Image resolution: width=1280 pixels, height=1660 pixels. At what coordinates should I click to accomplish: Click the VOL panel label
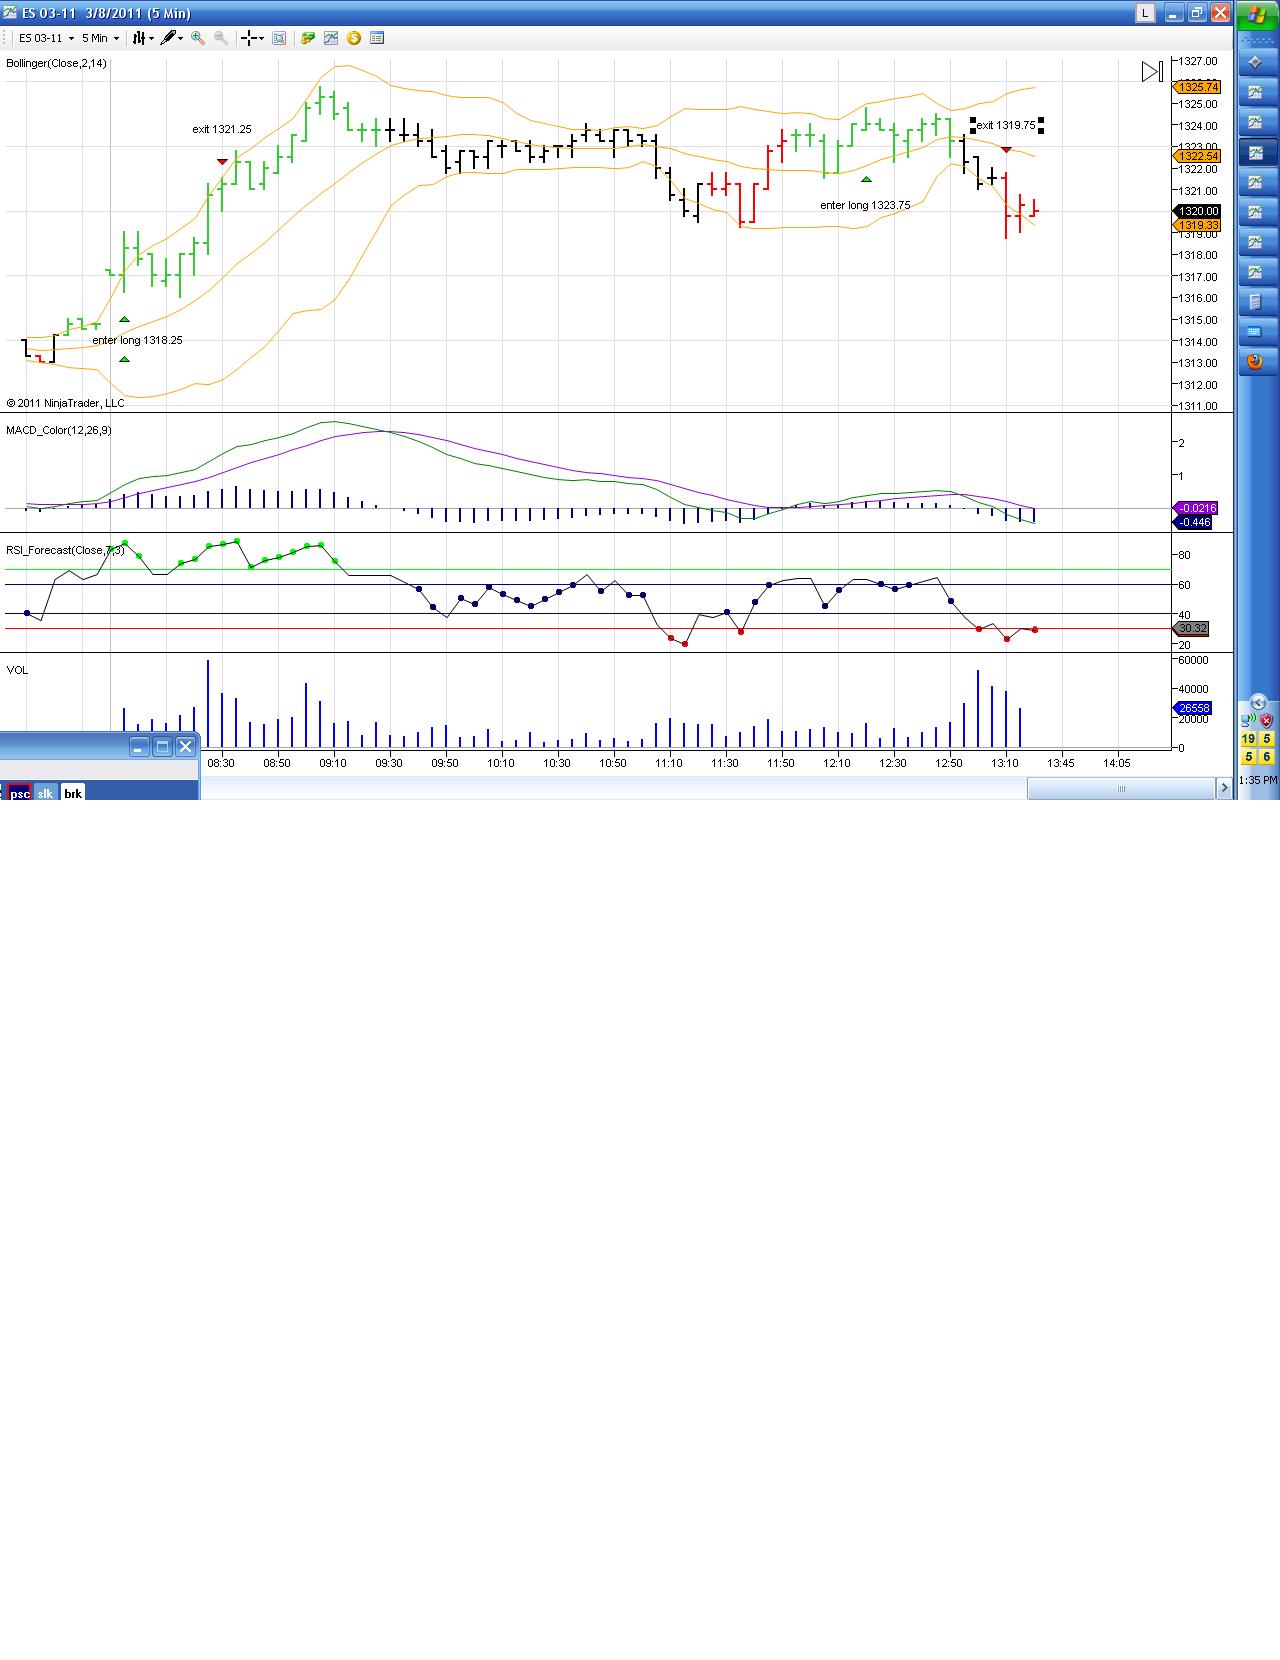(17, 670)
